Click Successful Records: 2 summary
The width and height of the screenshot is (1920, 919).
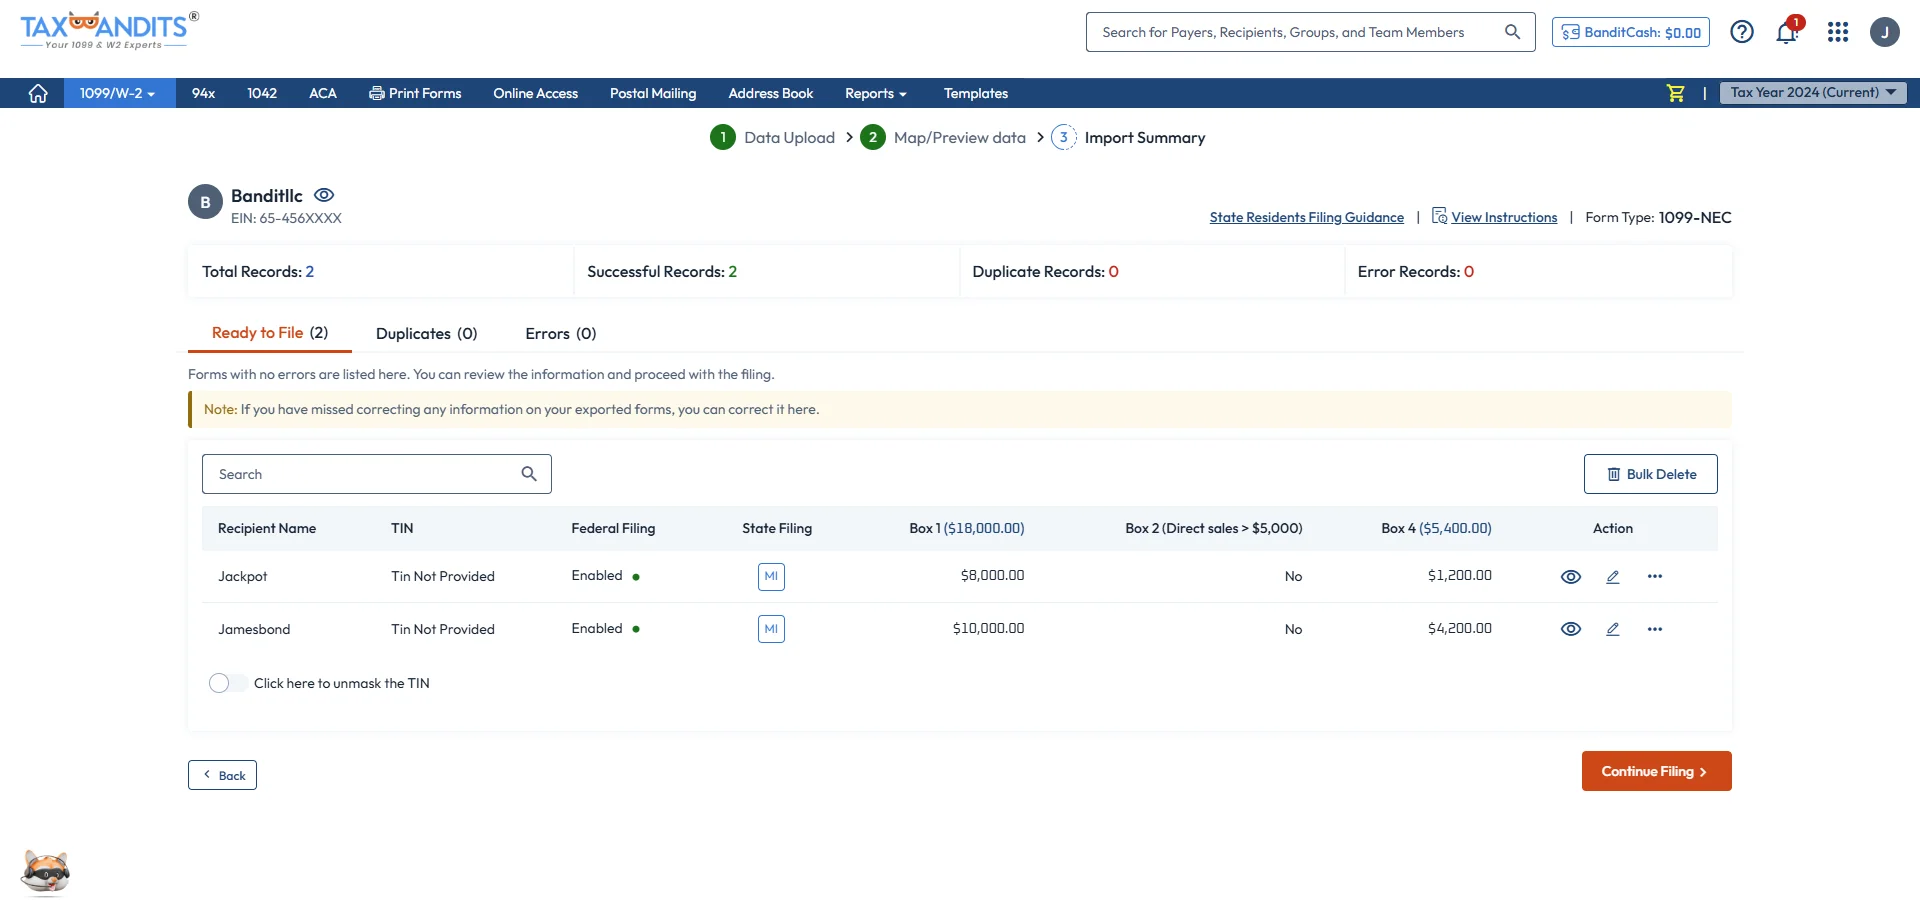click(662, 272)
